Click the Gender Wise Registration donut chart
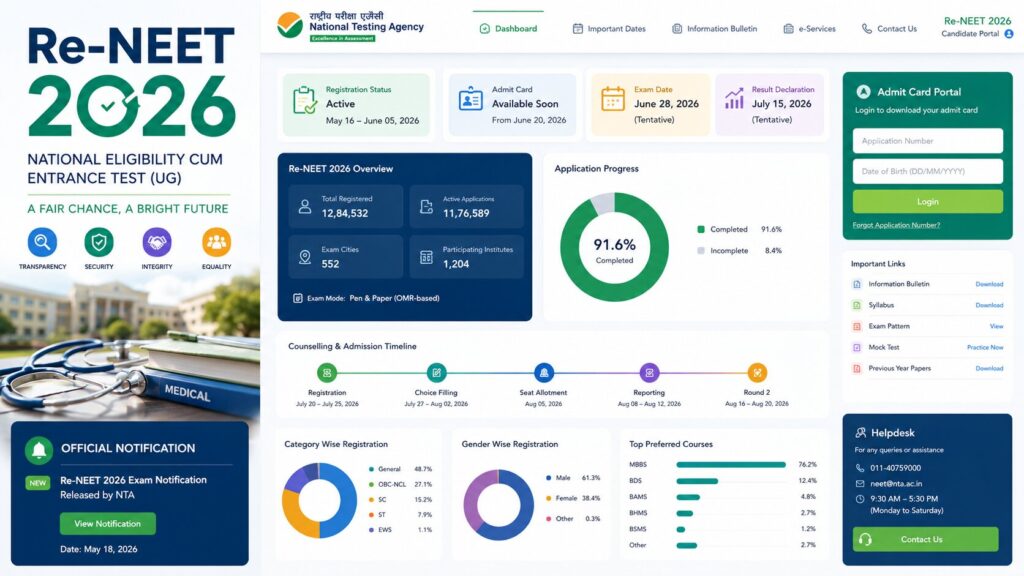The image size is (1024, 576). [498, 505]
